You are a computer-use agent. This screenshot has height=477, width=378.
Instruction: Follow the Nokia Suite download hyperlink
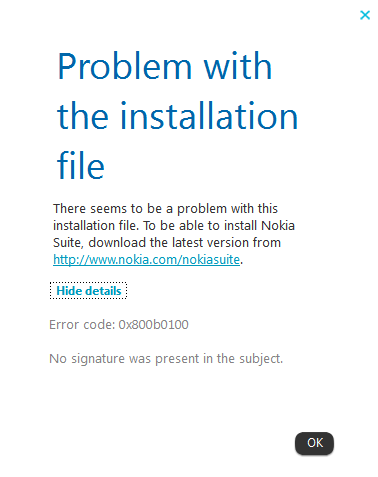pos(146,259)
